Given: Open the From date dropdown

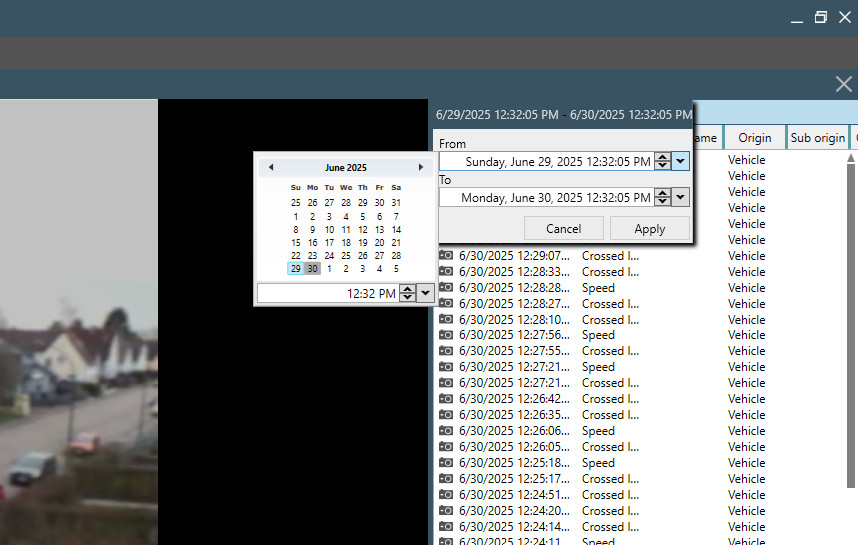Looking at the screenshot, I should click(681, 162).
